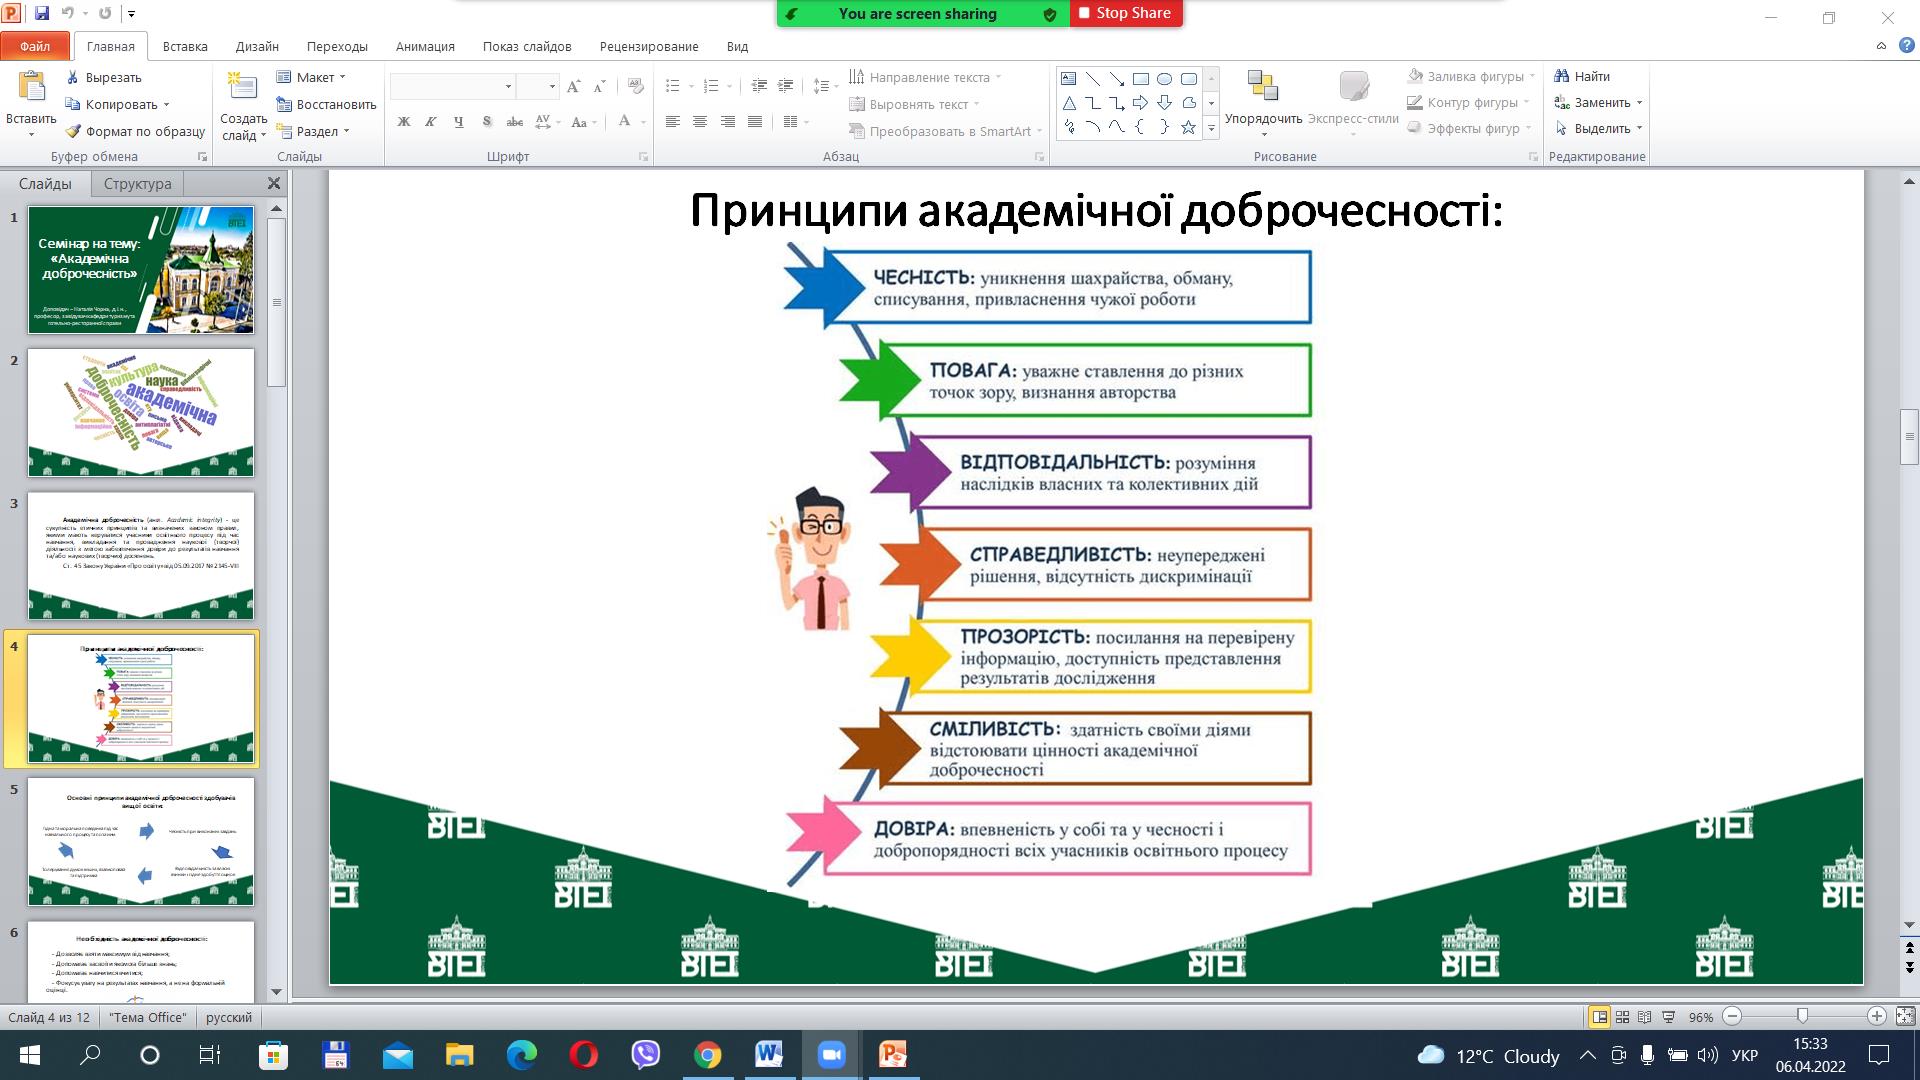This screenshot has width=1920, height=1080.
Task: Toggle underline text formatting
Action: click(459, 122)
